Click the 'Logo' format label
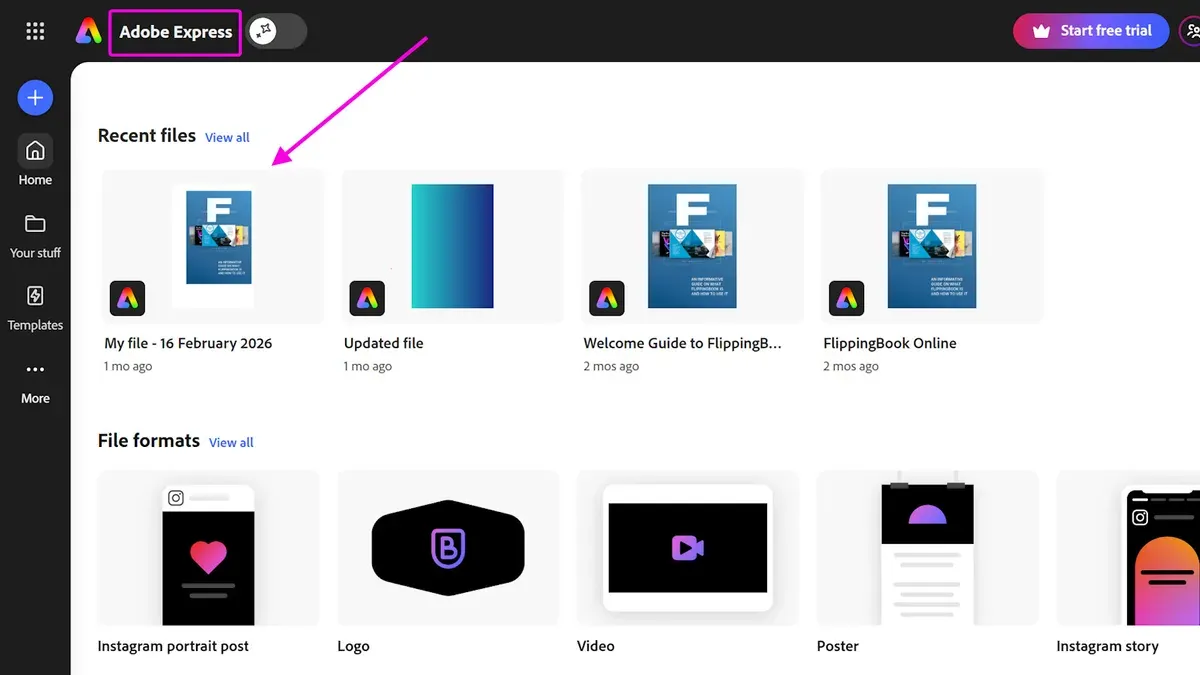 [353, 646]
